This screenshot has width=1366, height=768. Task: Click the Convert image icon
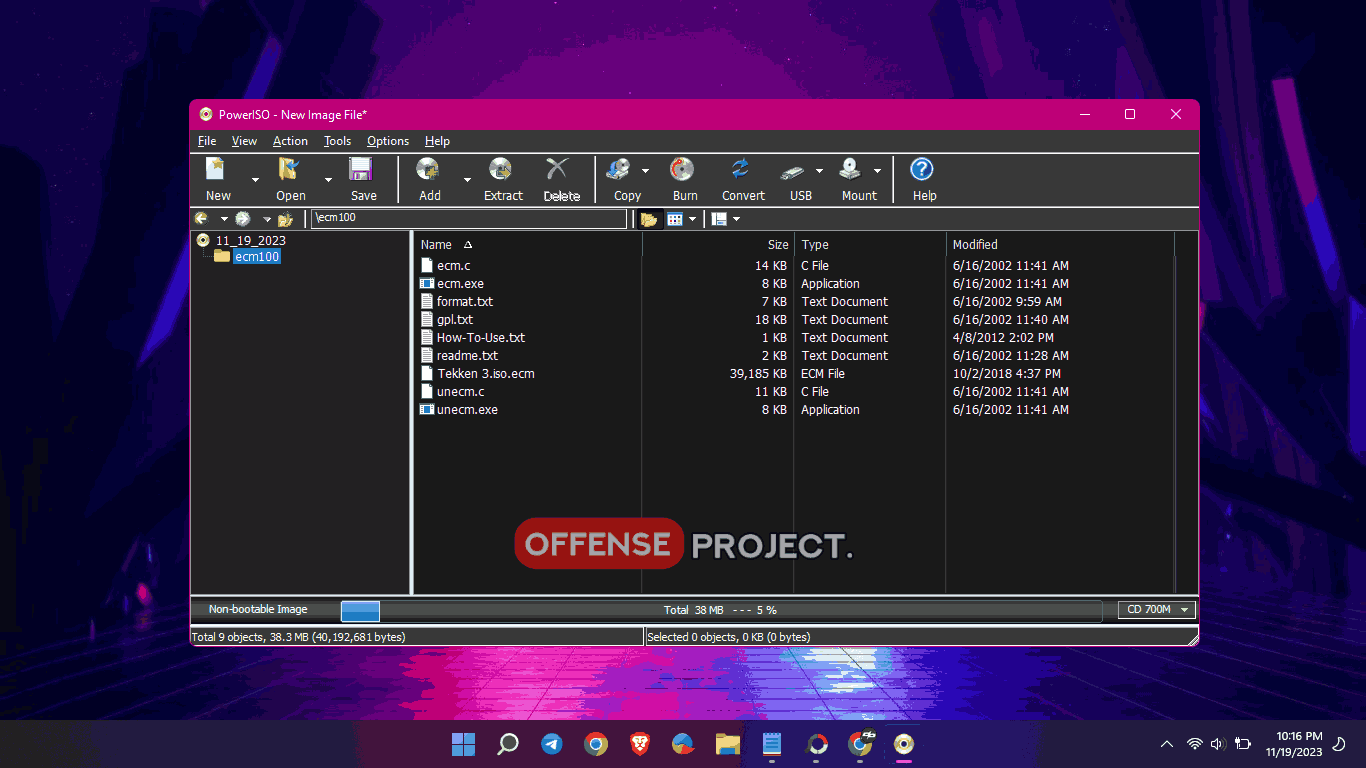click(741, 169)
